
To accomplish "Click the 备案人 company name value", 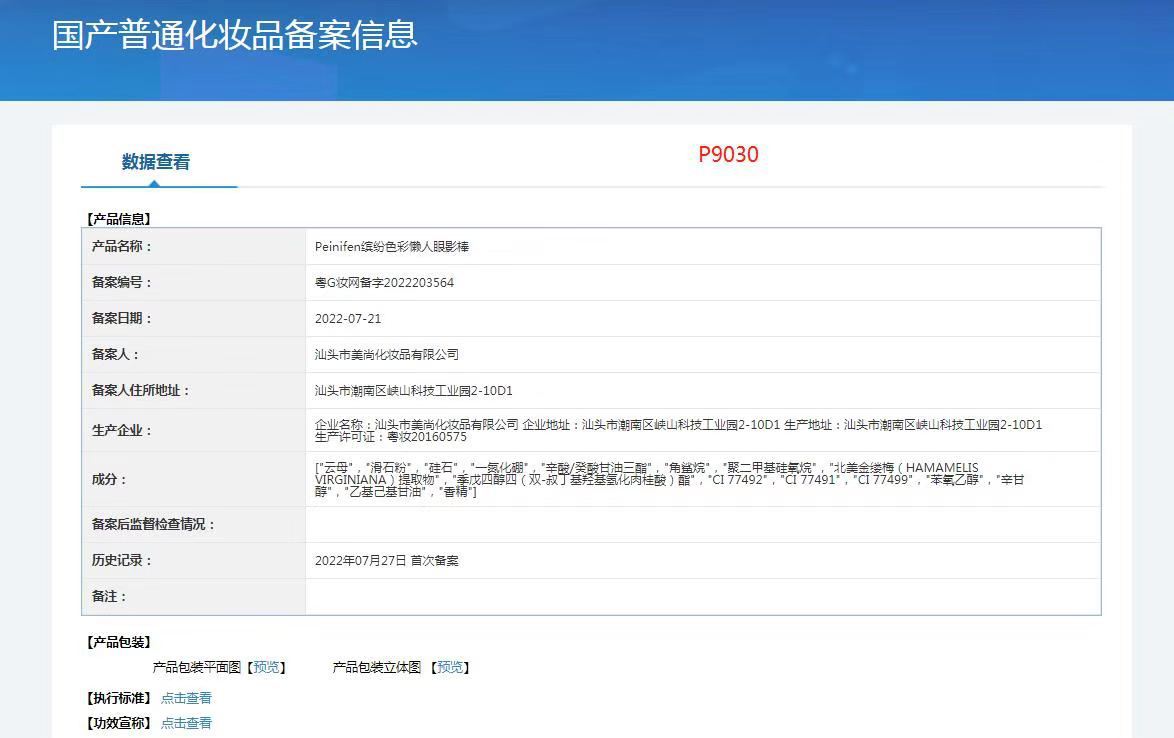I will coord(387,354).
